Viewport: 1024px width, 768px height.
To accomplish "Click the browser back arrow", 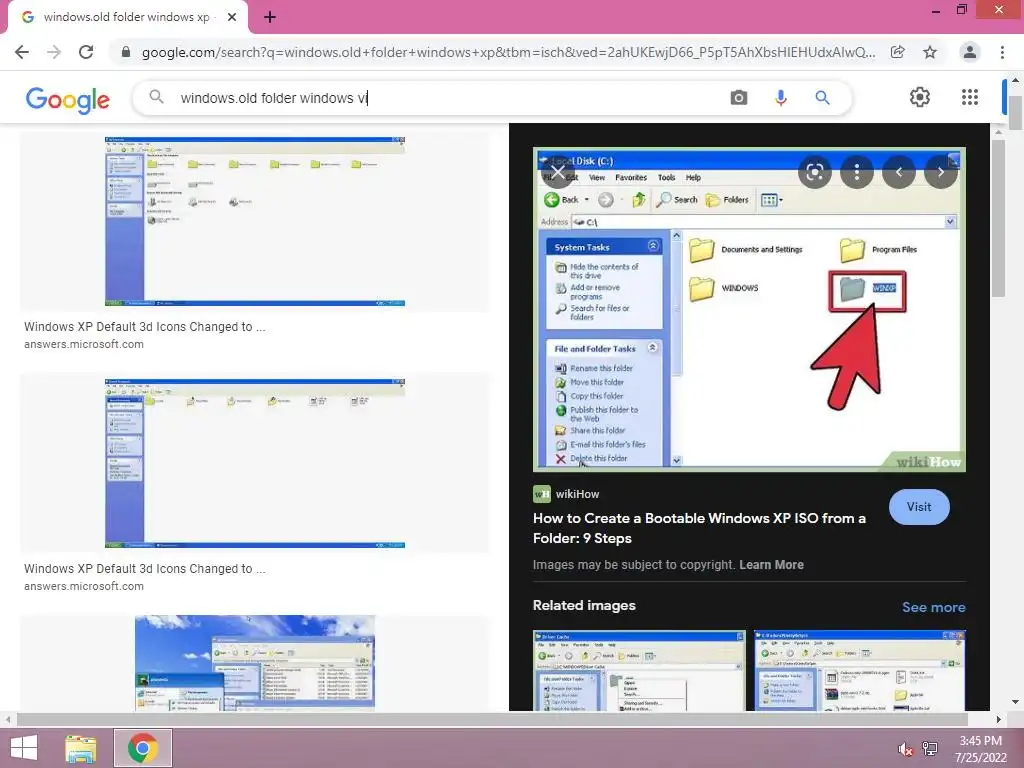I will click(x=22, y=52).
